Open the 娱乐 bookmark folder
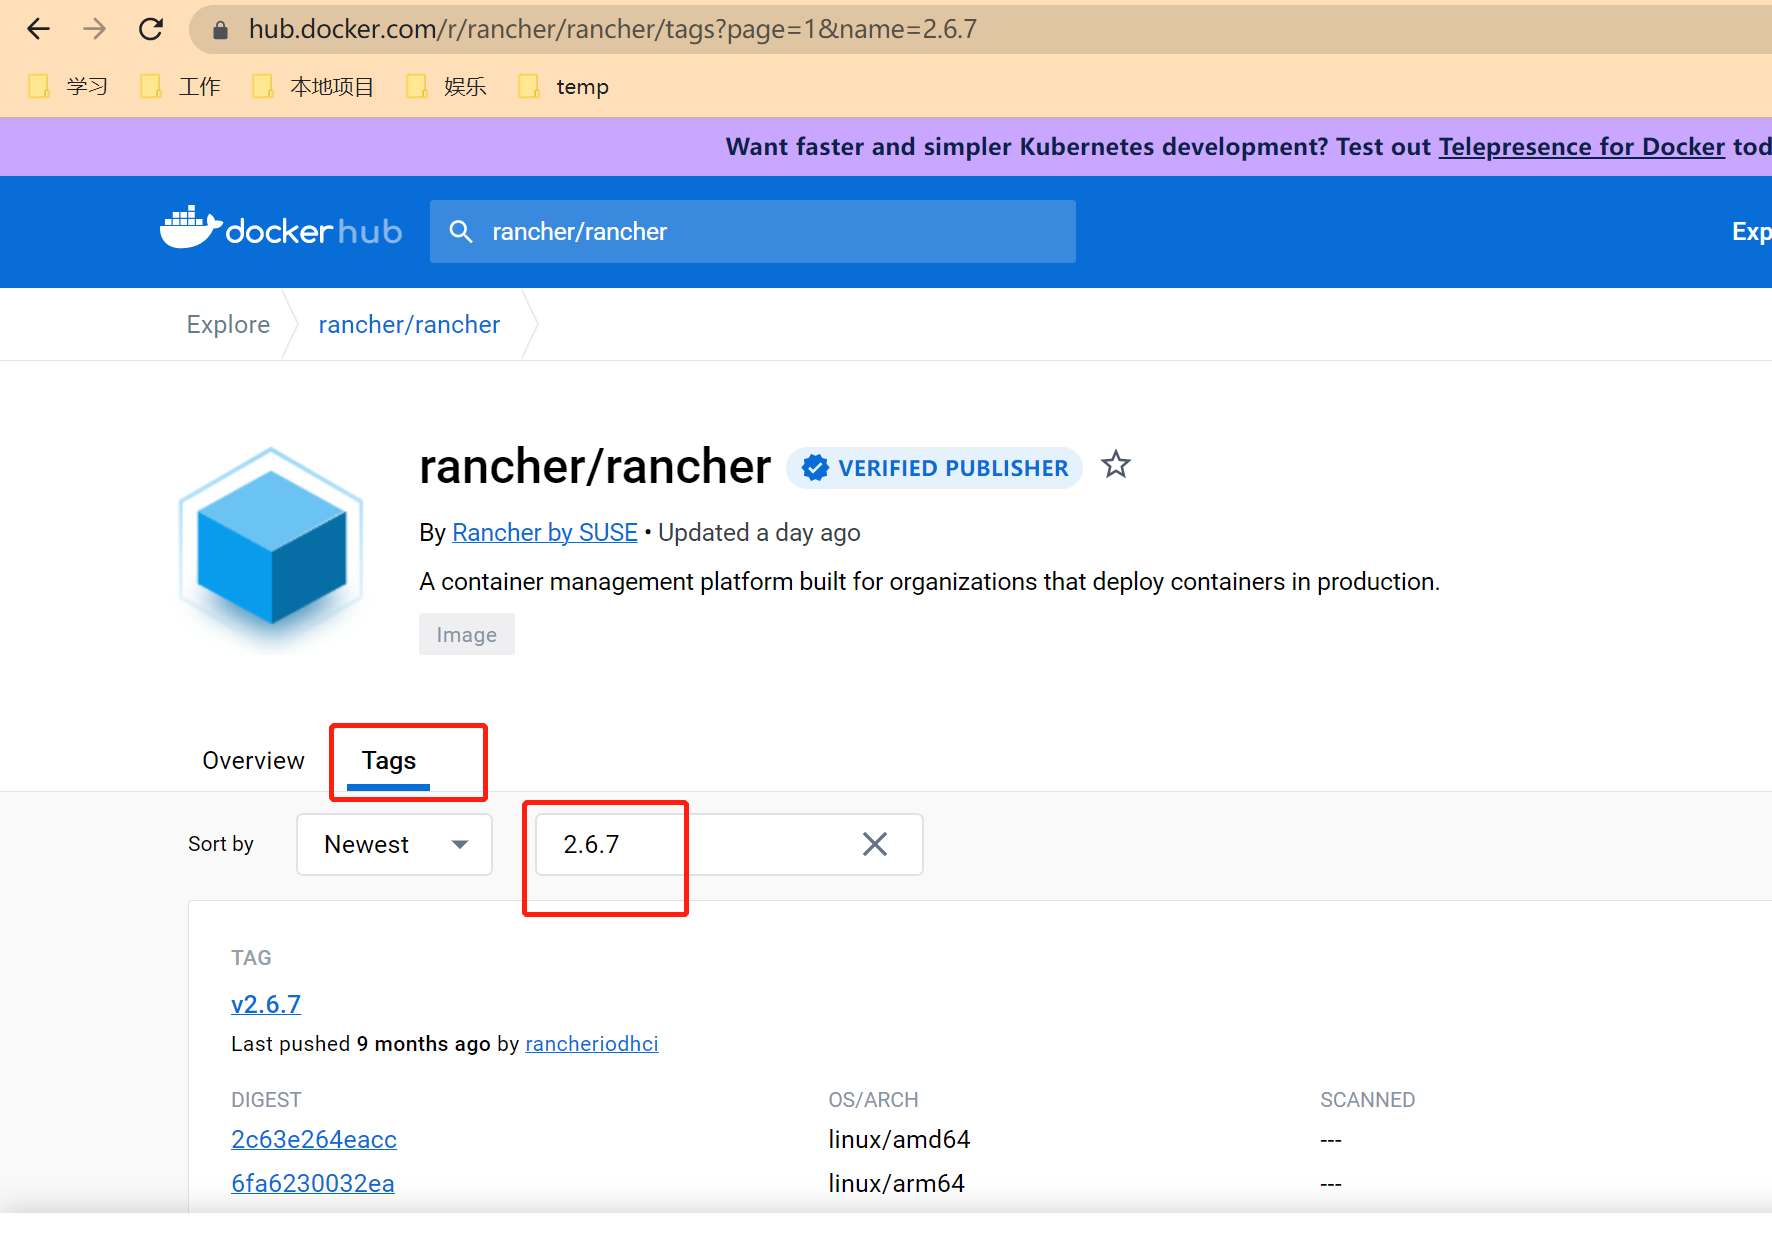The height and width of the screenshot is (1233, 1772). (x=446, y=87)
